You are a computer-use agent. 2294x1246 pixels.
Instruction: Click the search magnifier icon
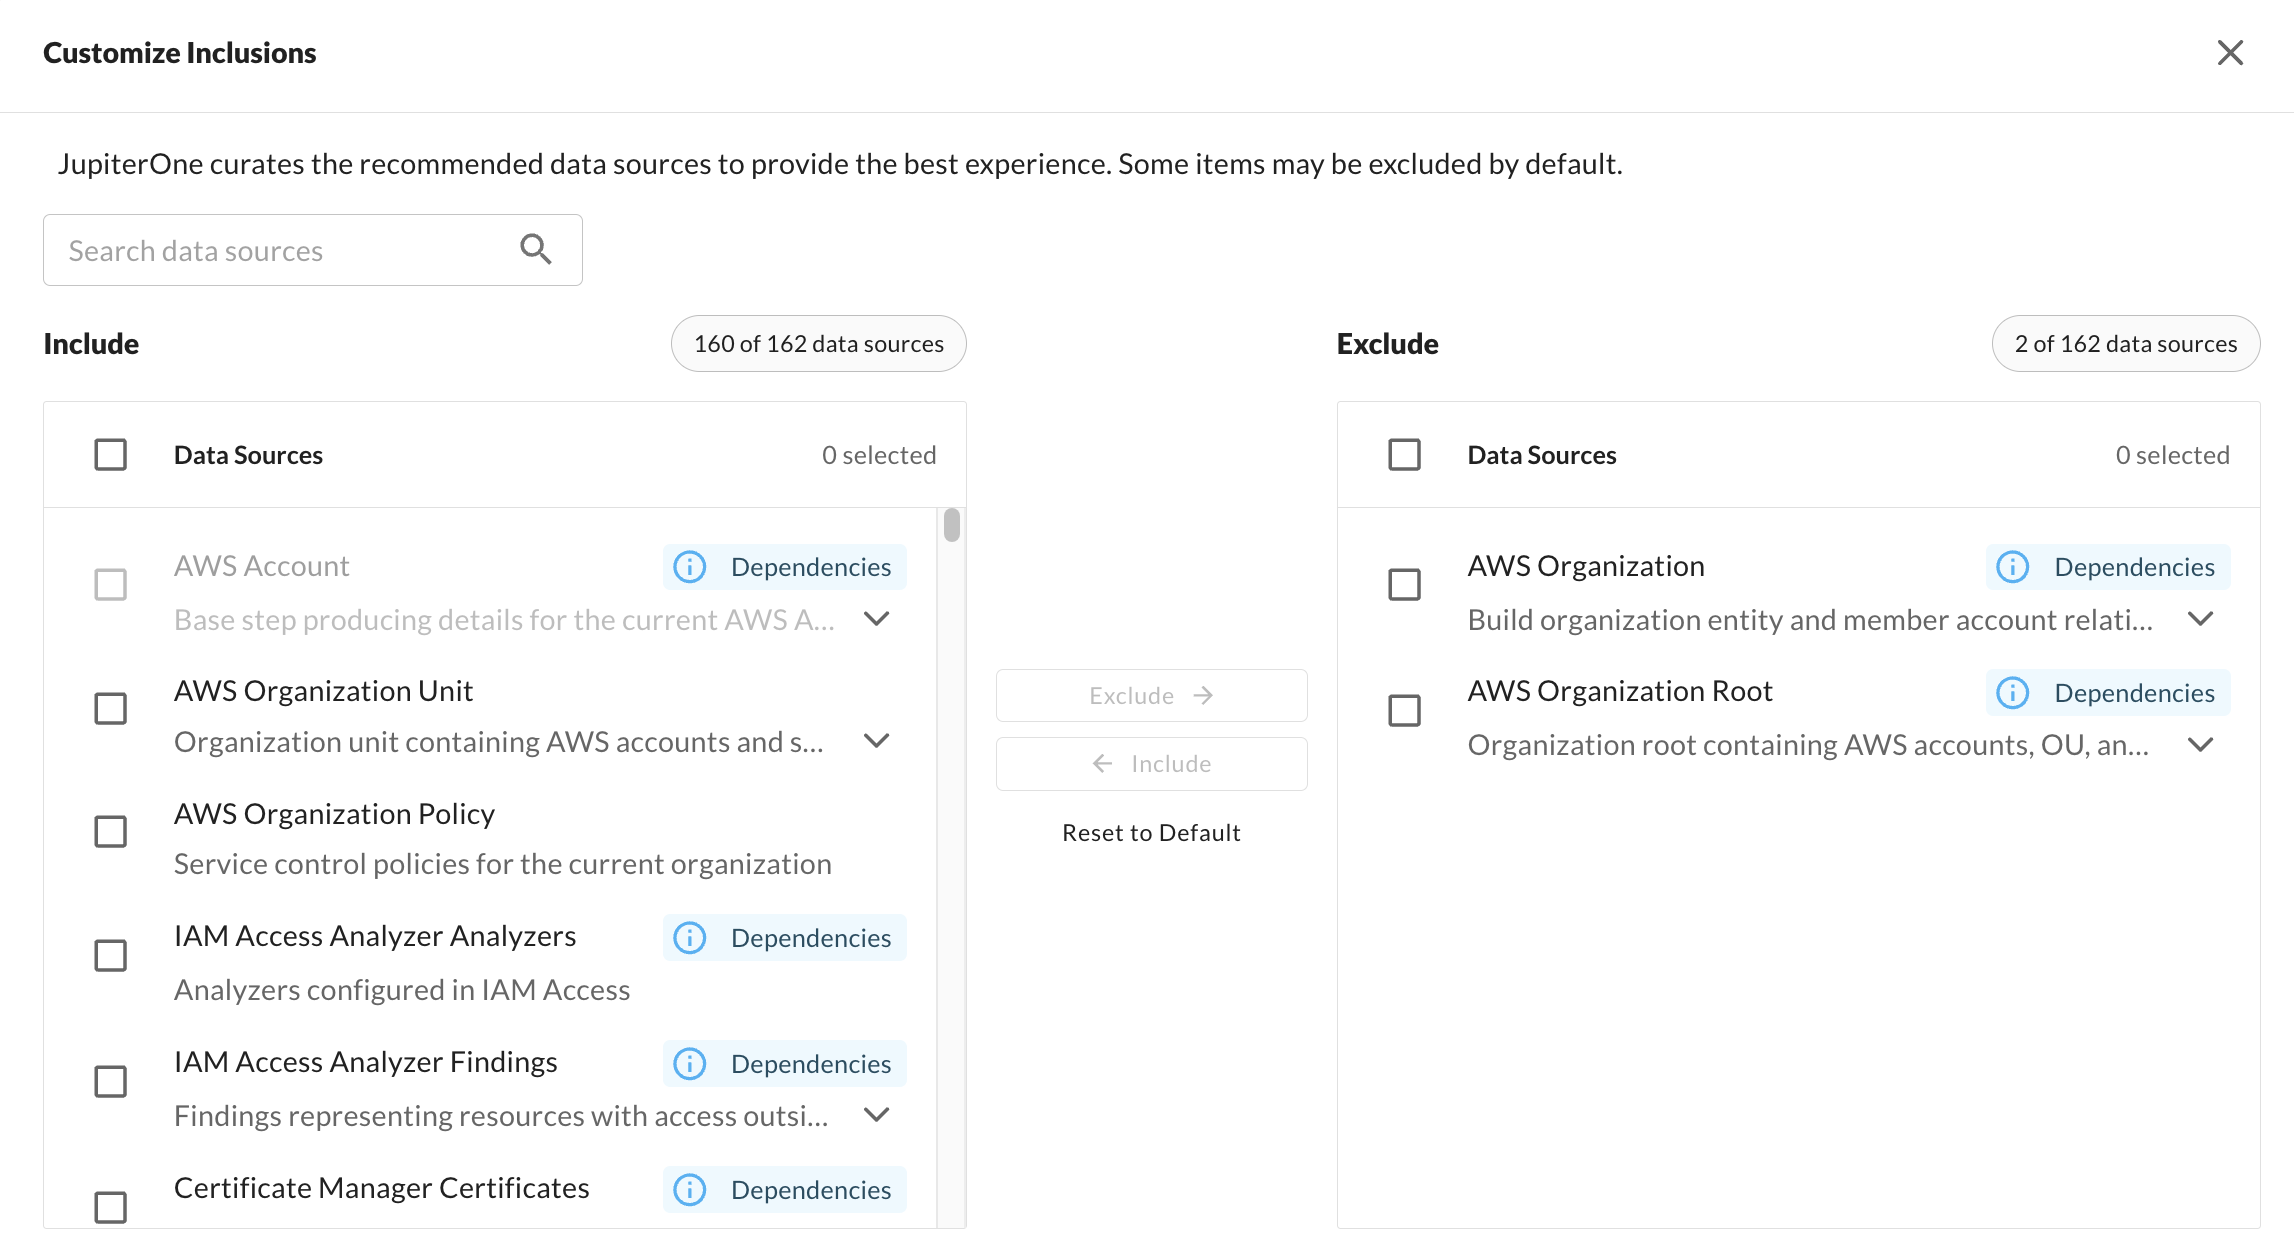pos(536,249)
